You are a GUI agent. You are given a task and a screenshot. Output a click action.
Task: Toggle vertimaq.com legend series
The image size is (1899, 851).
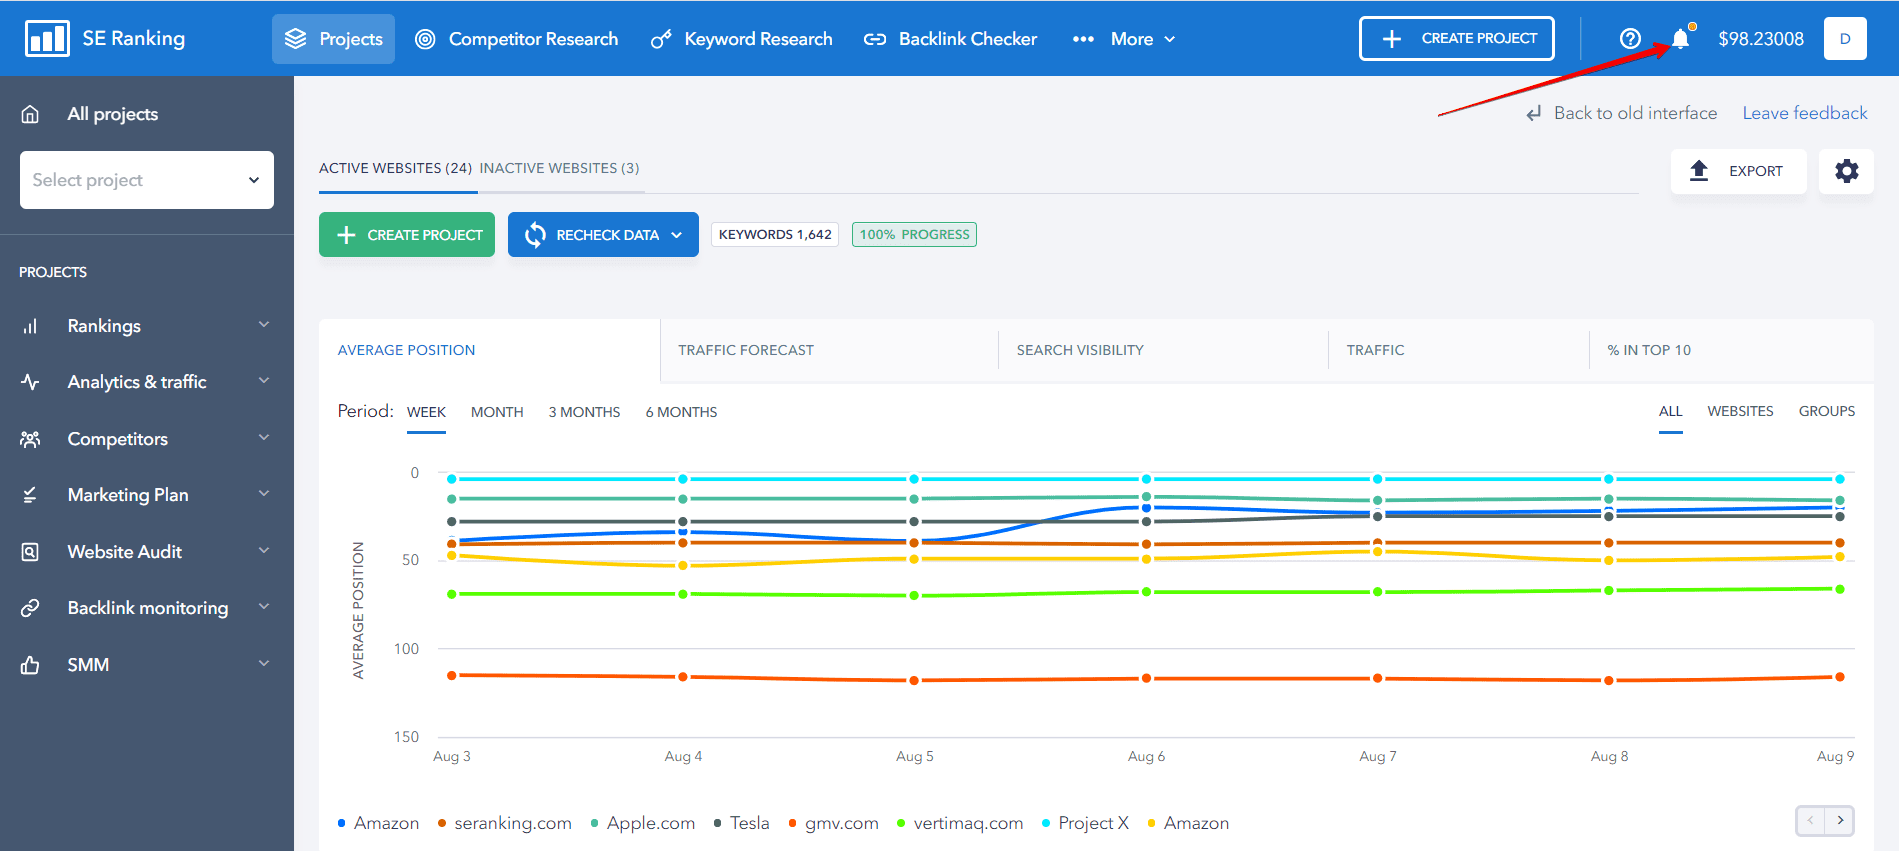click(x=960, y=823)
